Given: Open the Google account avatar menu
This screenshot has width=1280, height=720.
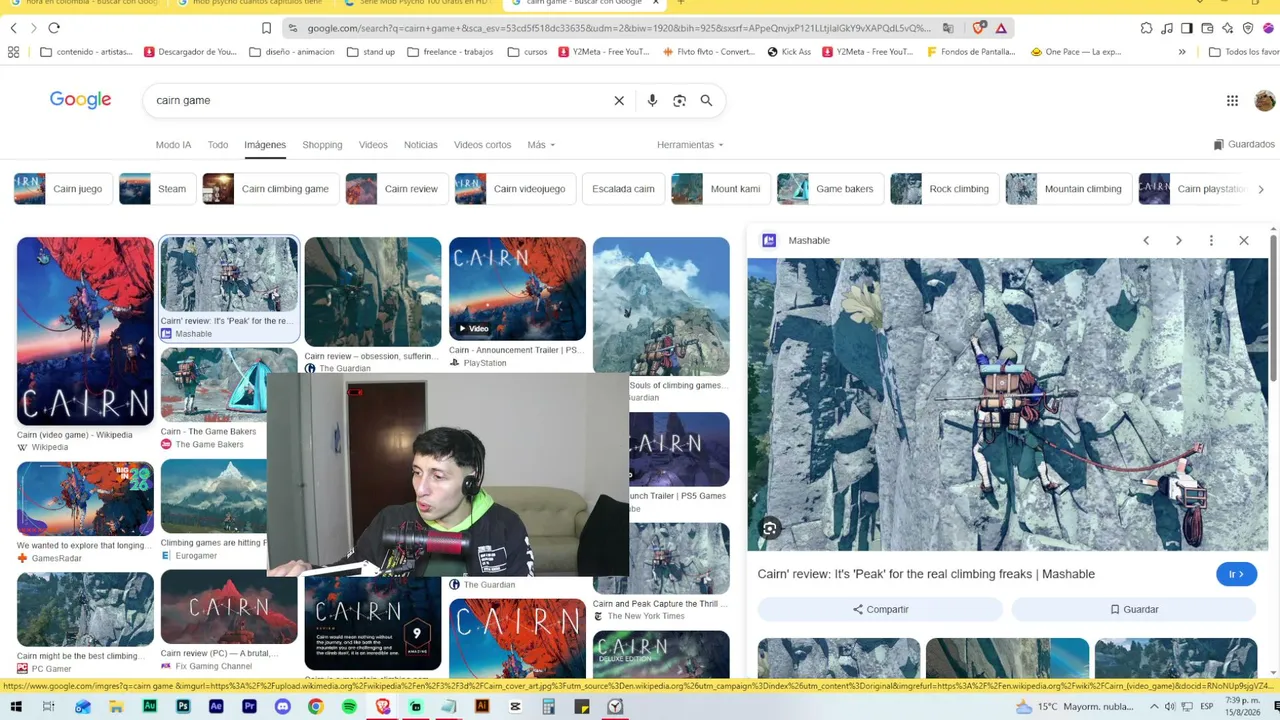Looking at the screenshot, I should (x=1265, y=100).
